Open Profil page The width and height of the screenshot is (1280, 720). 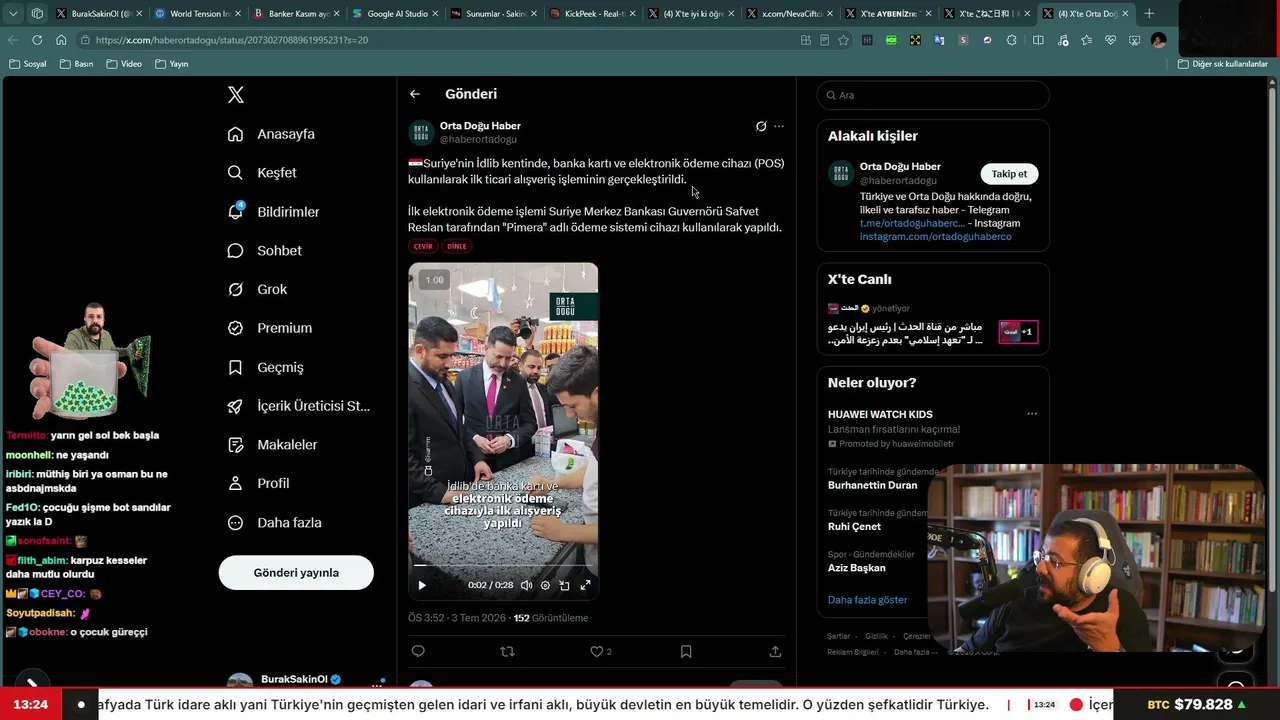click(x=258, y=484)
